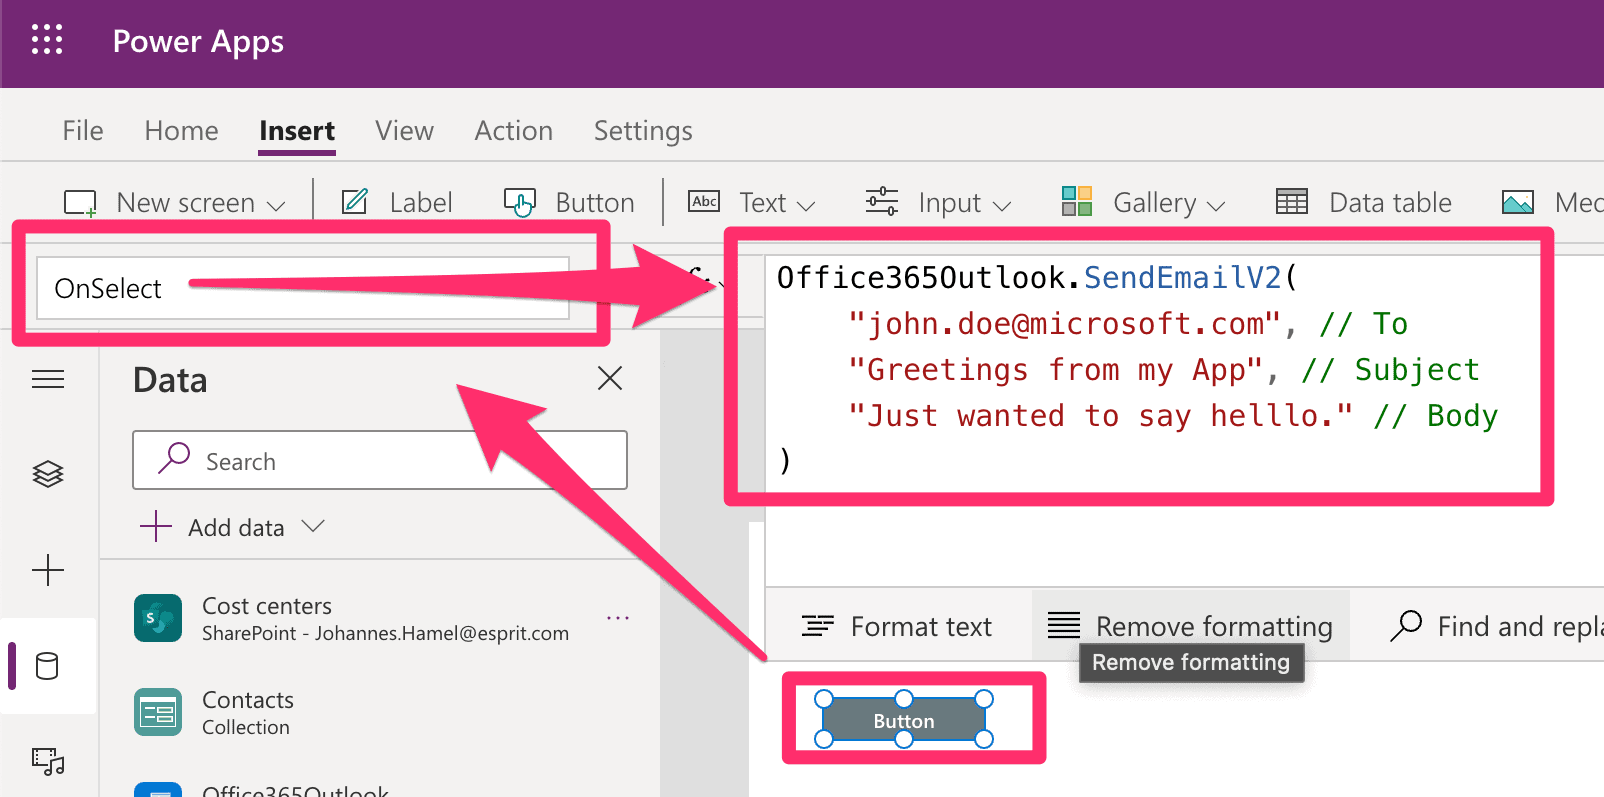The width and height of the screenshot is (1604, 797).
Task: Select the Cost centers data source
Action: click(x=380, y=619)
